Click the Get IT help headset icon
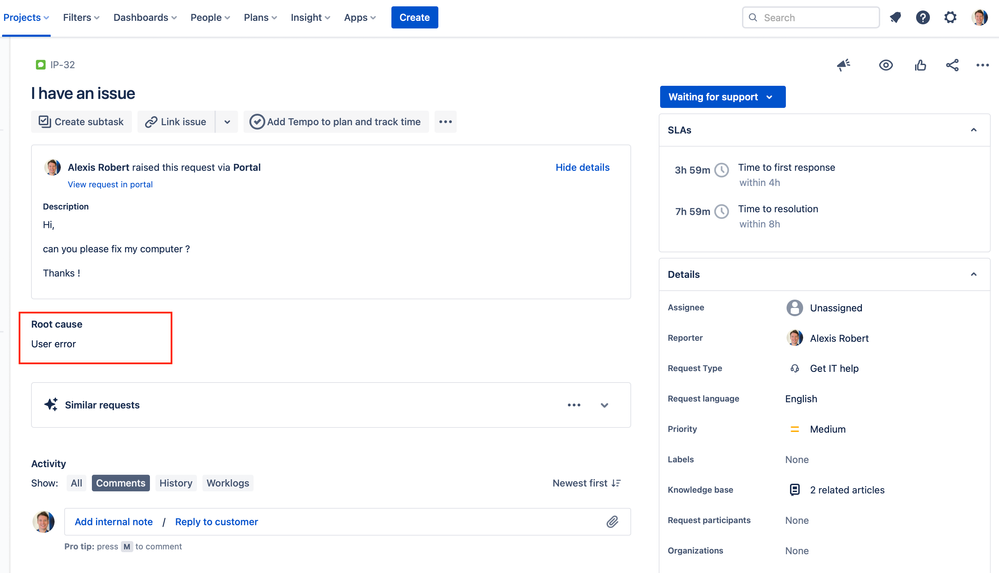Viewport: 999px width, 573px height. tap(794, 368)
